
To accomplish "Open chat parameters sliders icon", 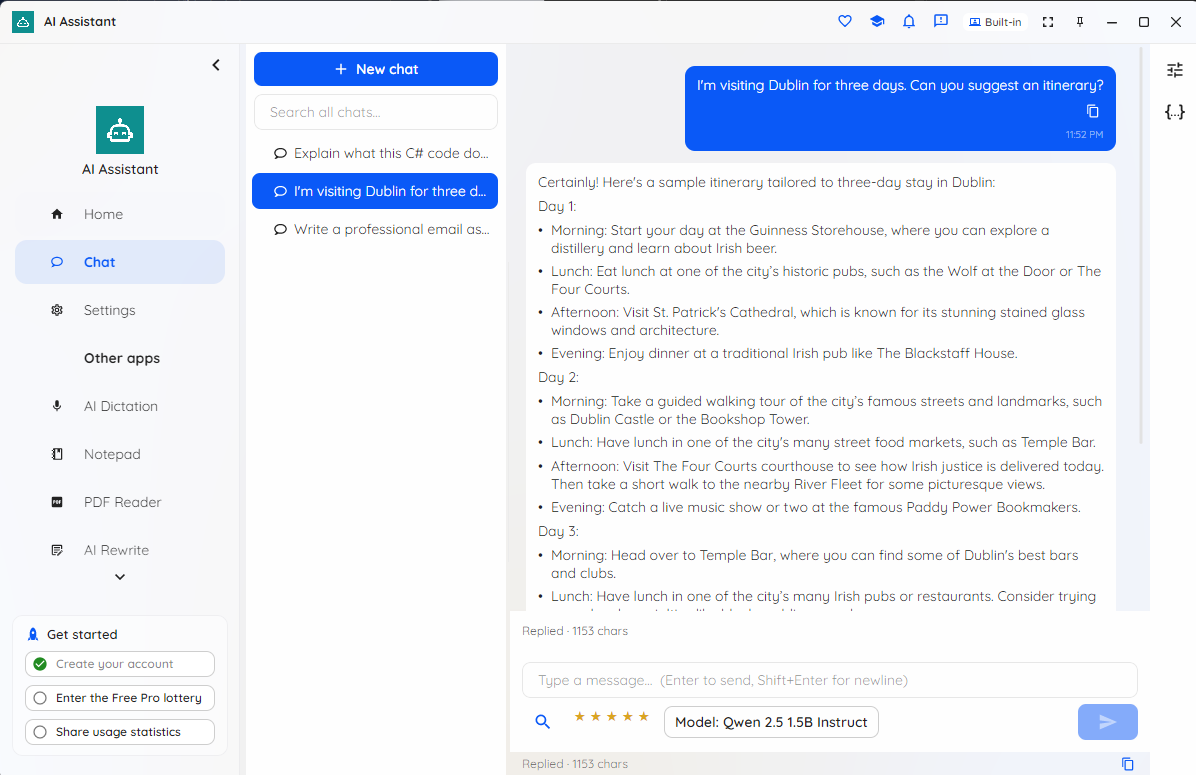I will (1175, 70).
